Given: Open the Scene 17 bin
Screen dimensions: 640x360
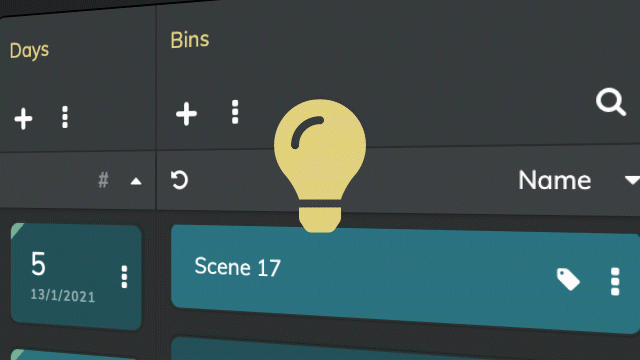Looking at the screenshot, I should click(405, 279).
